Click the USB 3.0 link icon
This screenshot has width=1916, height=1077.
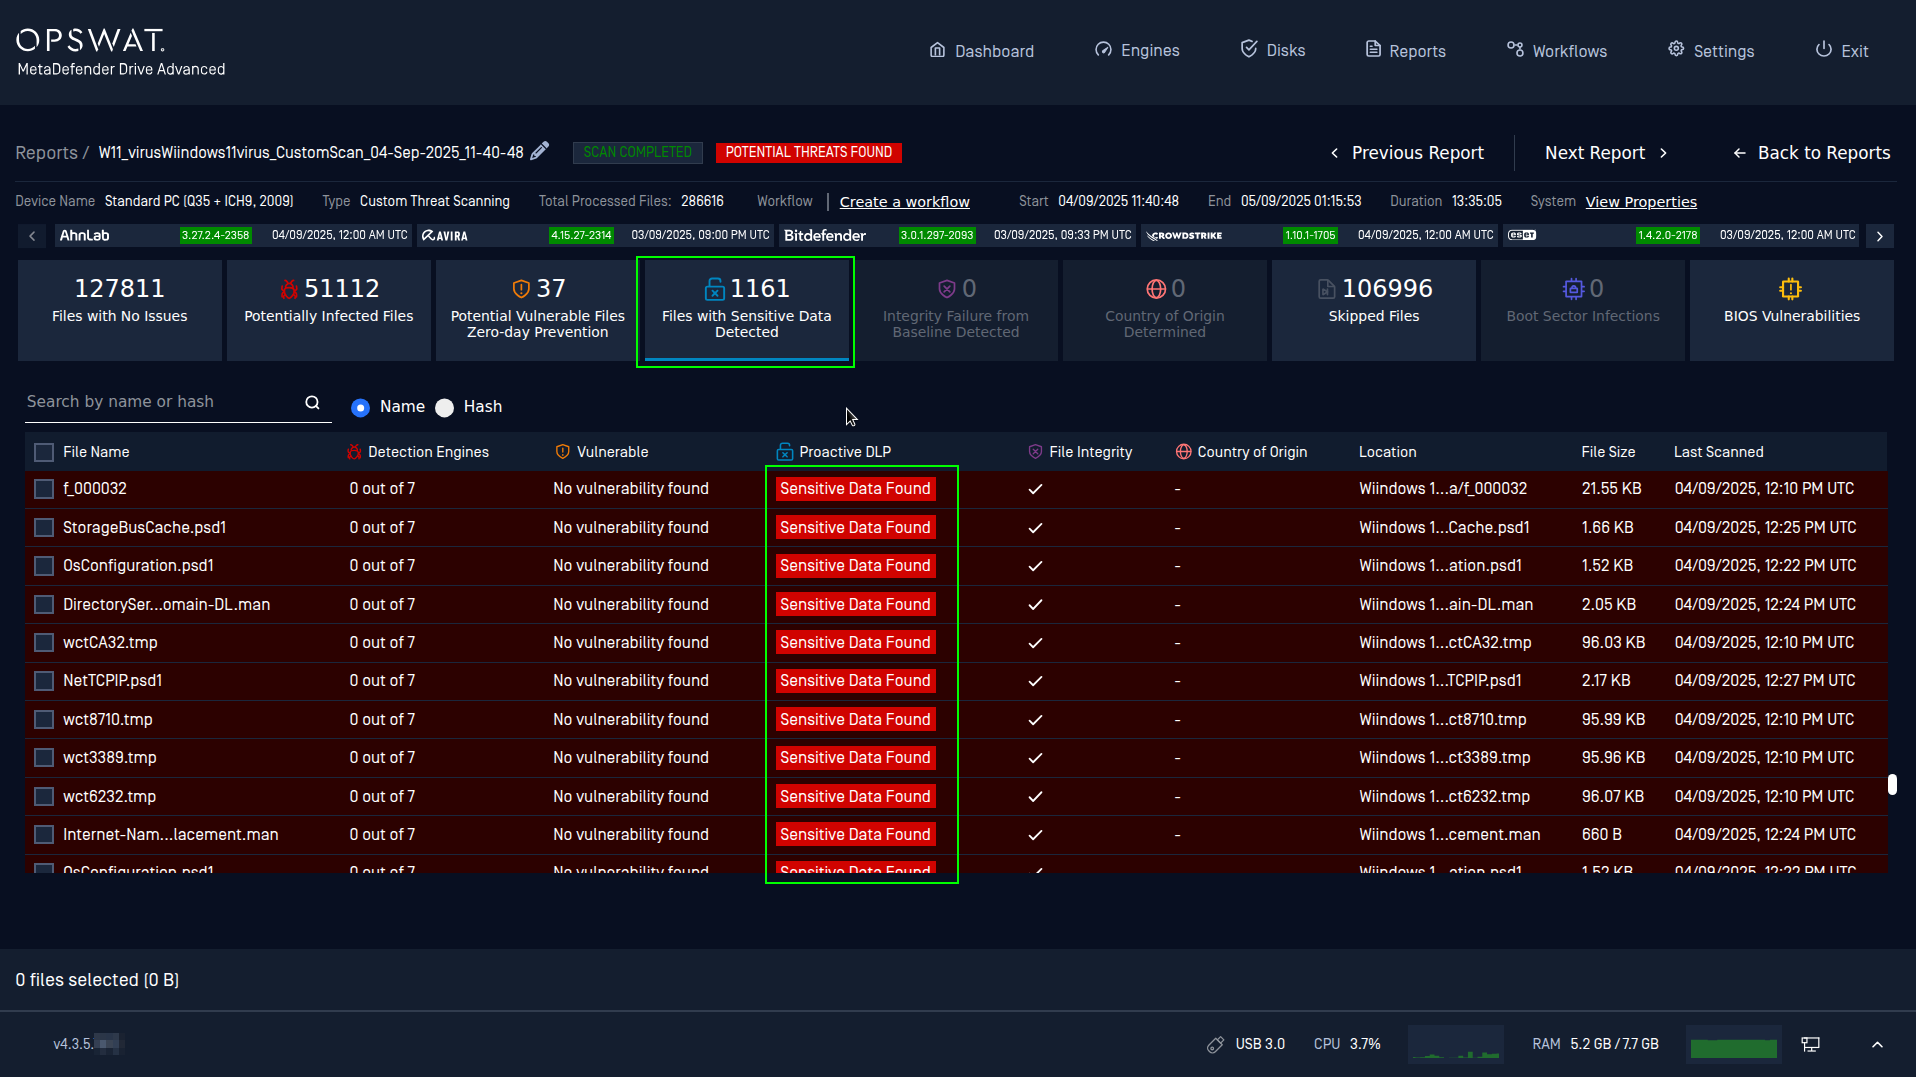tap(1215, 1044)
